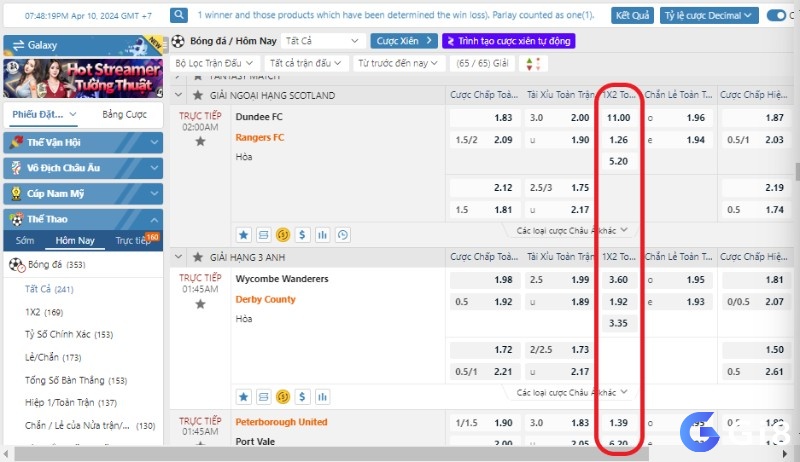Image resolution: width=800 pixels, height=462 pixels.
Task: Click the blue star icon in Wycombe toolbar
Action: coord(243,397)
